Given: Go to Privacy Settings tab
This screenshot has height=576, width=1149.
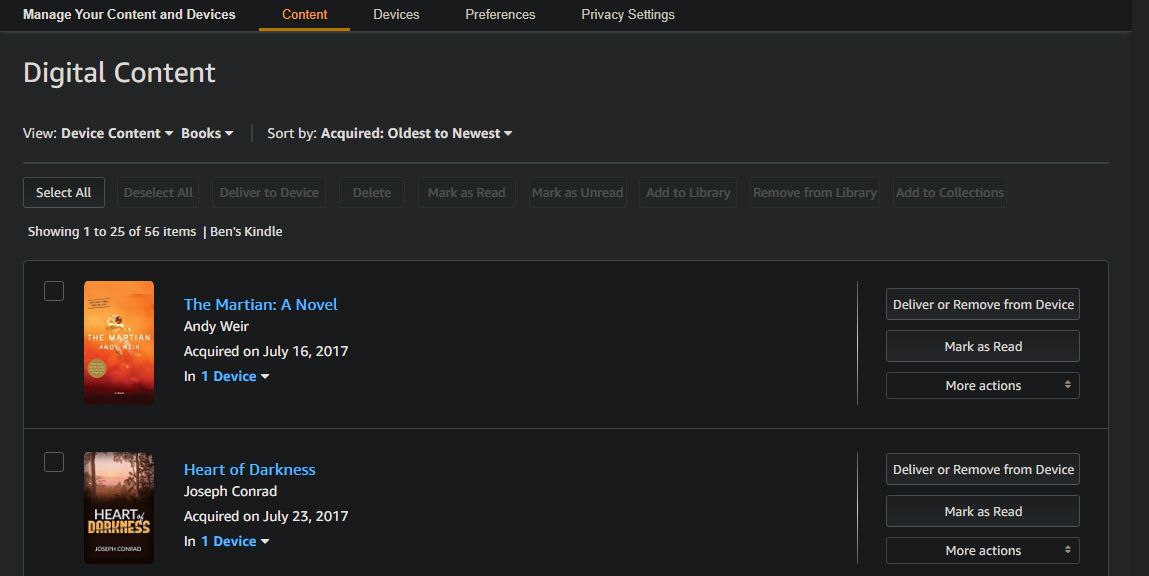Looking at the screenshot, I should pos(627,15).
